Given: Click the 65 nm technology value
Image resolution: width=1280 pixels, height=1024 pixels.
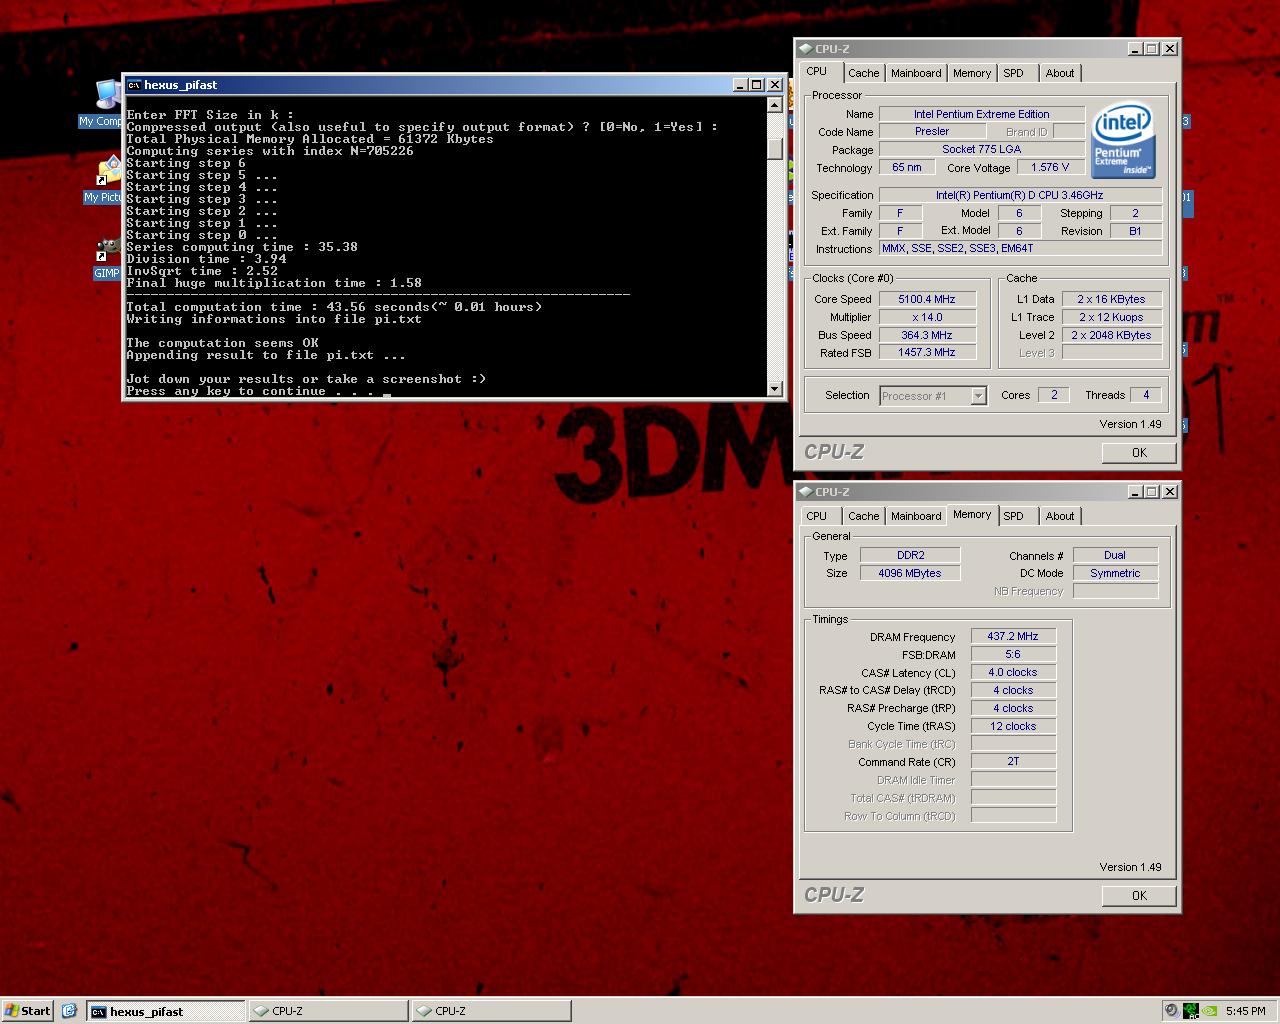Looking at the screenshot, I should tap(907, 167).
